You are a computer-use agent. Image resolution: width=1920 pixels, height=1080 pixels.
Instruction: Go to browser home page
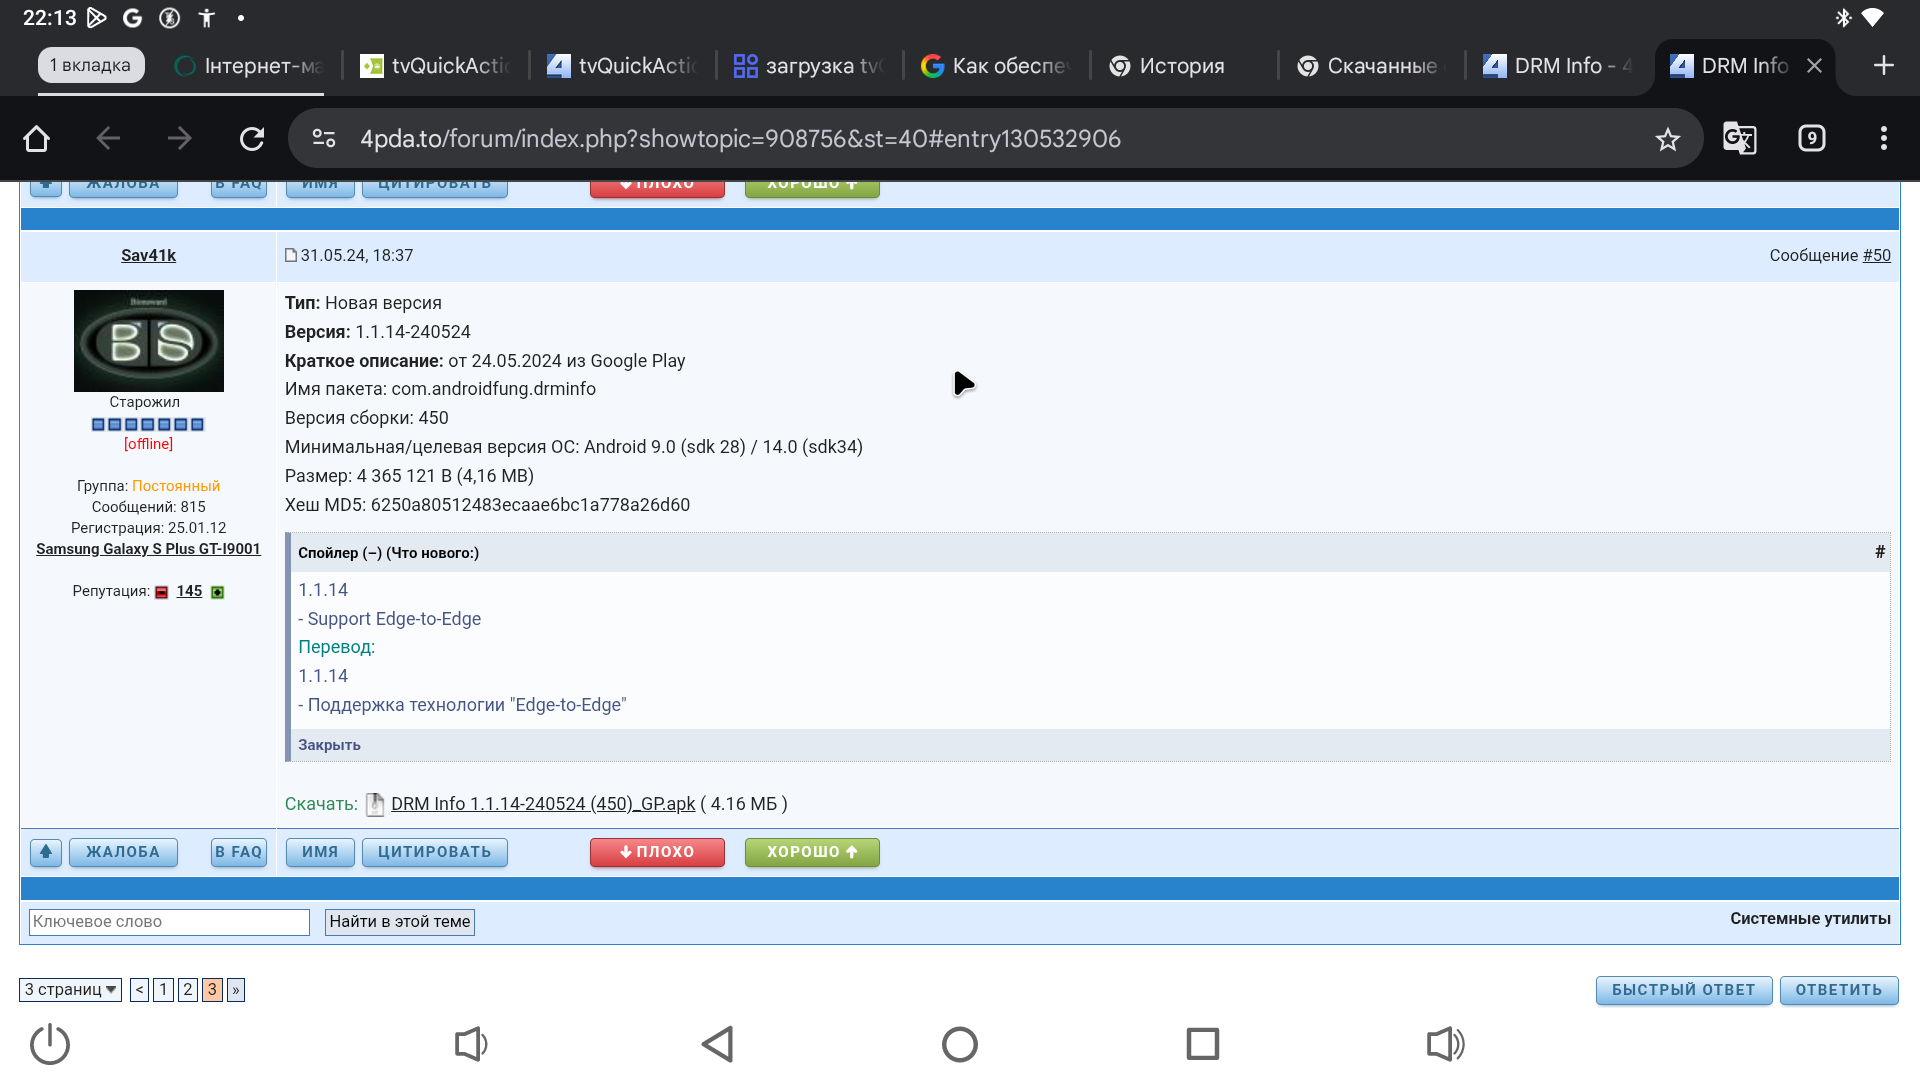tap(36, 138)
